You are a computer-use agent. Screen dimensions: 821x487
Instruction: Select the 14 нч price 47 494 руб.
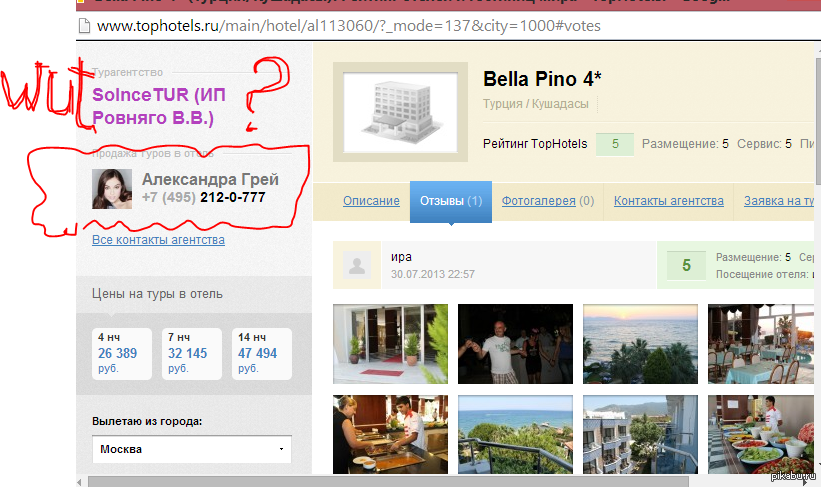point(262,353)
